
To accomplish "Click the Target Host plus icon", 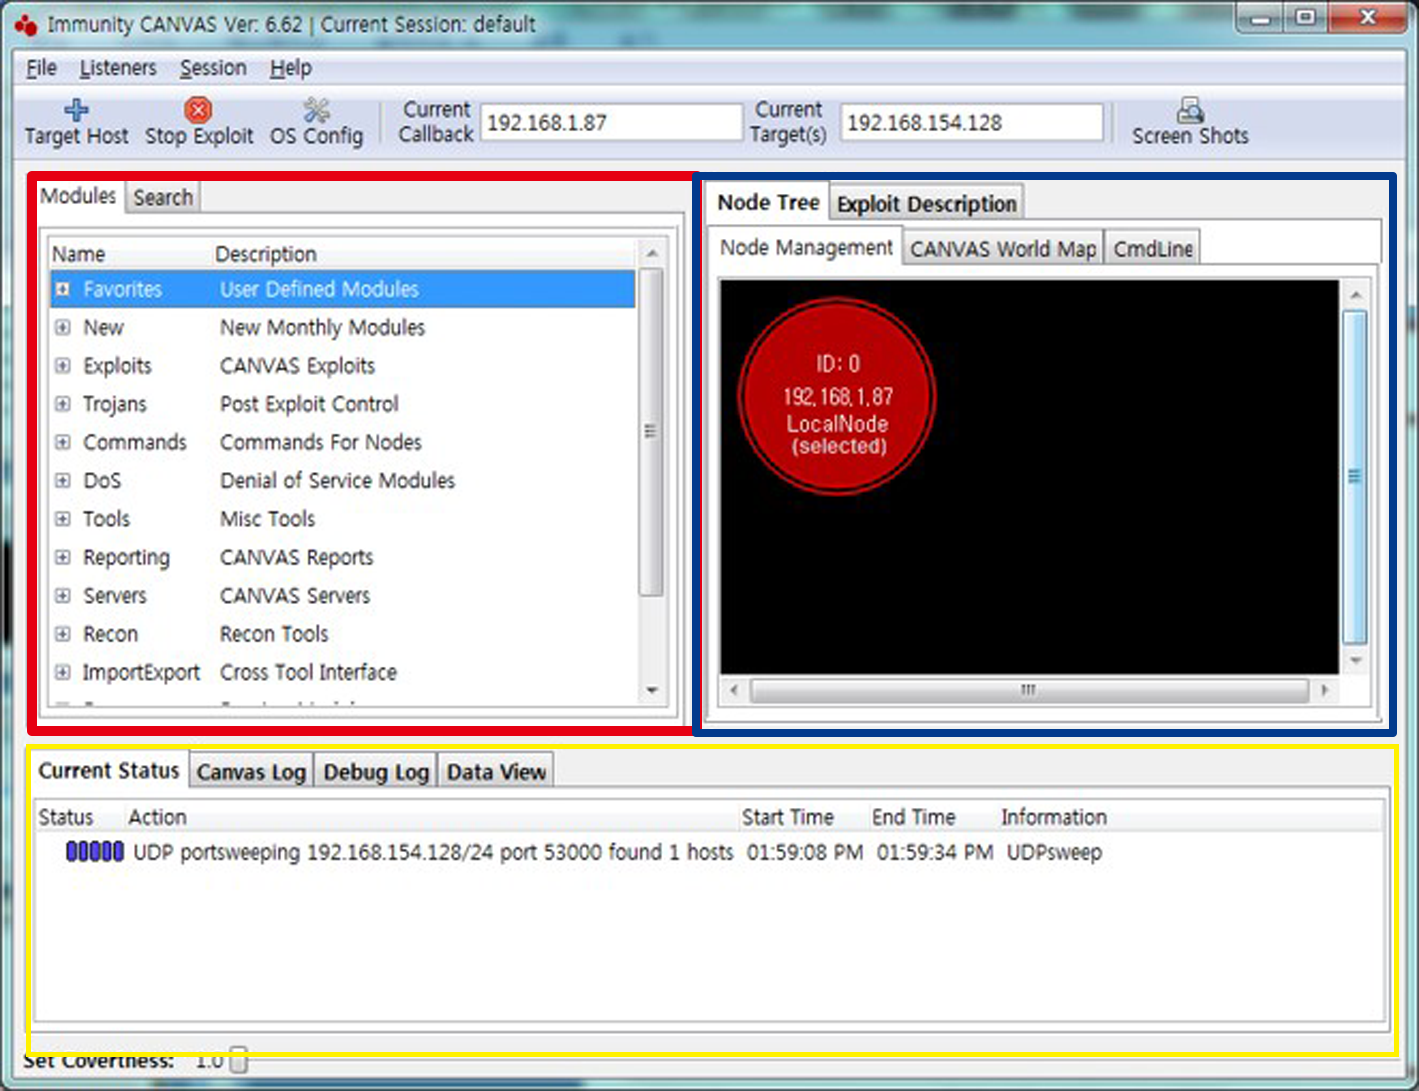I will (x=76, y=109).
